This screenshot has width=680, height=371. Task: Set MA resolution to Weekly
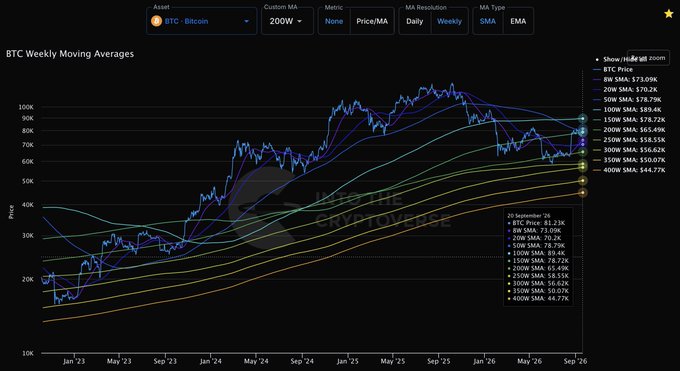click(449, 21)
